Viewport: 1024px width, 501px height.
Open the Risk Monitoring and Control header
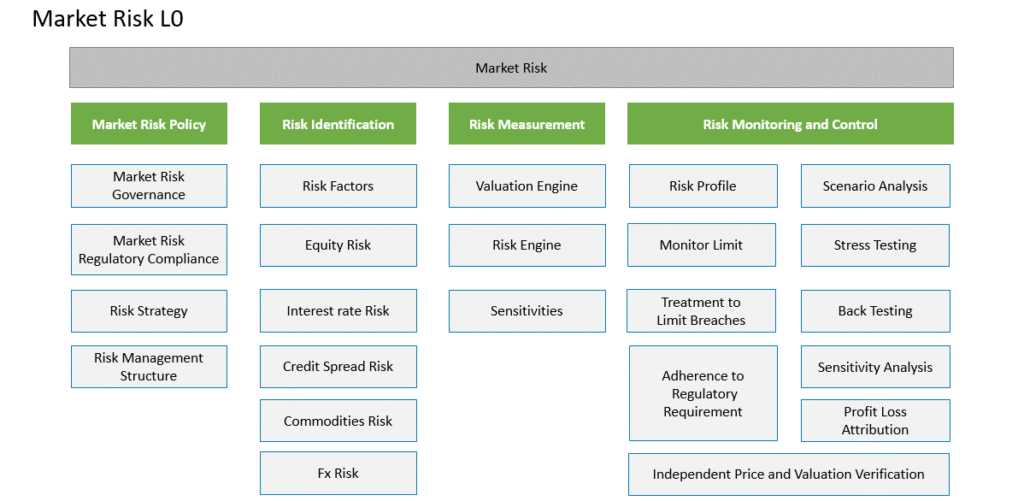[x=790, y=123]
